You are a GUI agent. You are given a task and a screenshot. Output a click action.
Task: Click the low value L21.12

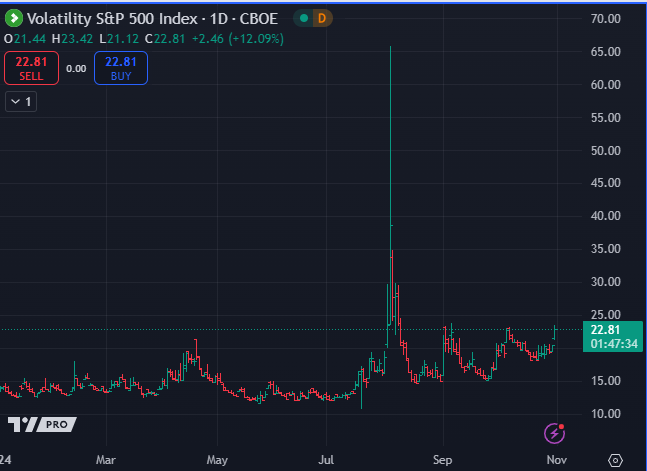pos(119,39)
